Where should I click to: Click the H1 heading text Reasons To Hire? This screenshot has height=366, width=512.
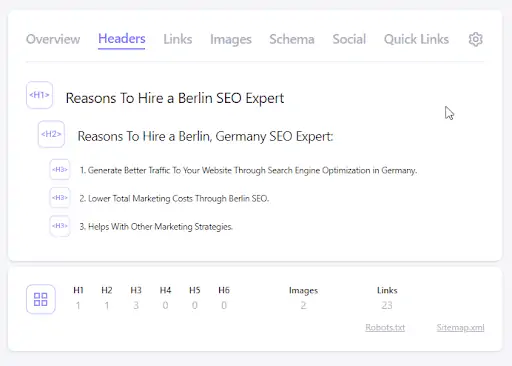pyautogui.click(x=175, y=98)
